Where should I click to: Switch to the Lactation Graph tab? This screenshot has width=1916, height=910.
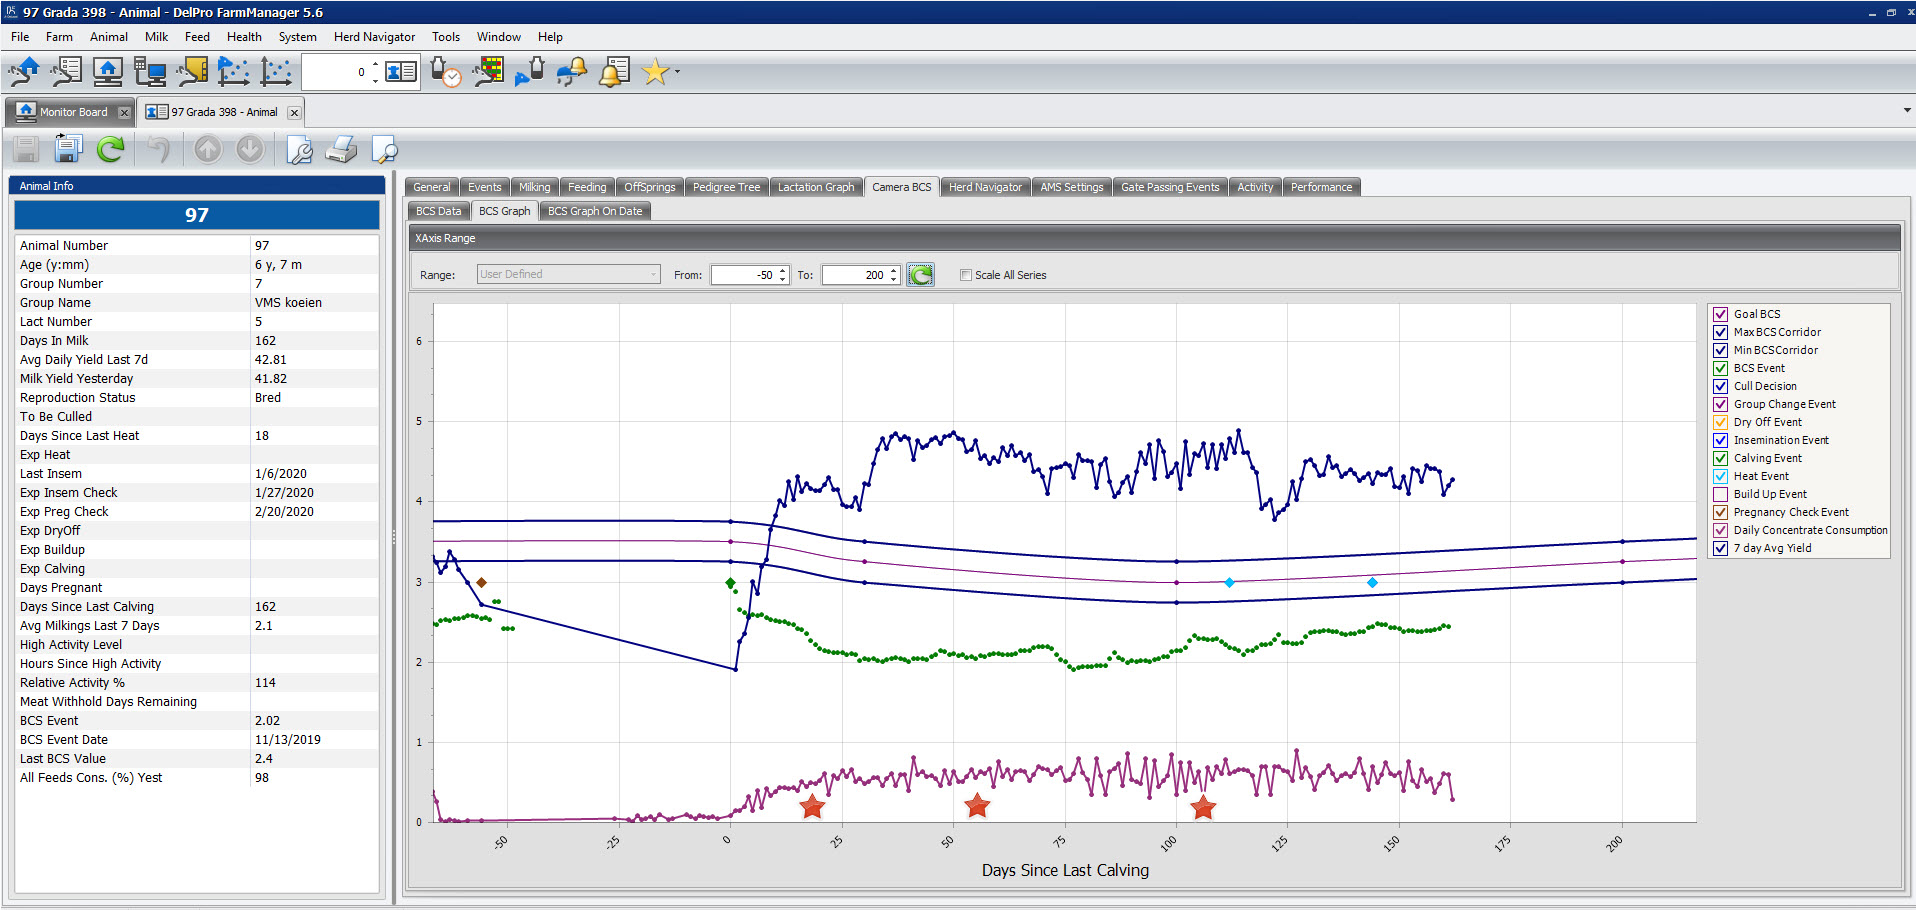click(x=816, y=187)
